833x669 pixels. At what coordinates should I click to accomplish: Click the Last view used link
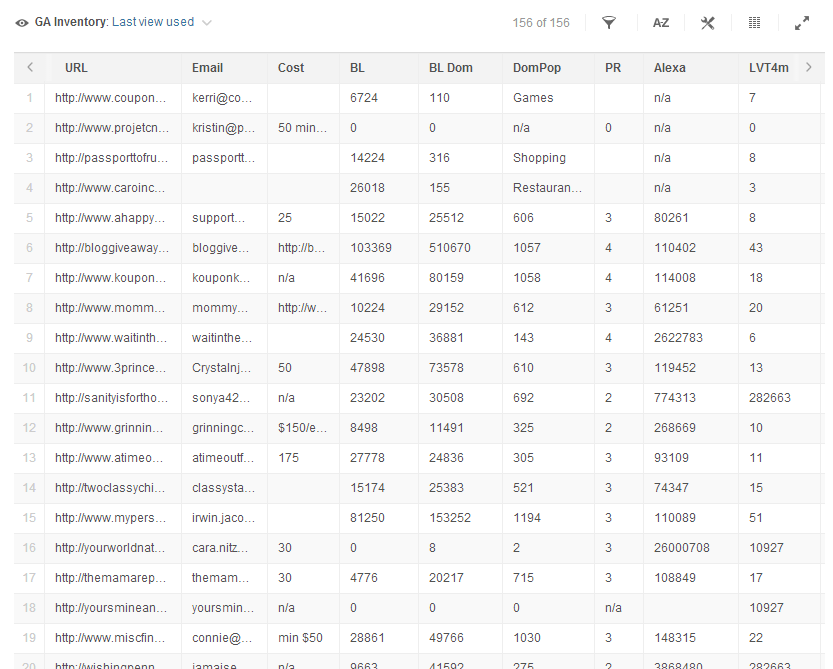[153, 22]
